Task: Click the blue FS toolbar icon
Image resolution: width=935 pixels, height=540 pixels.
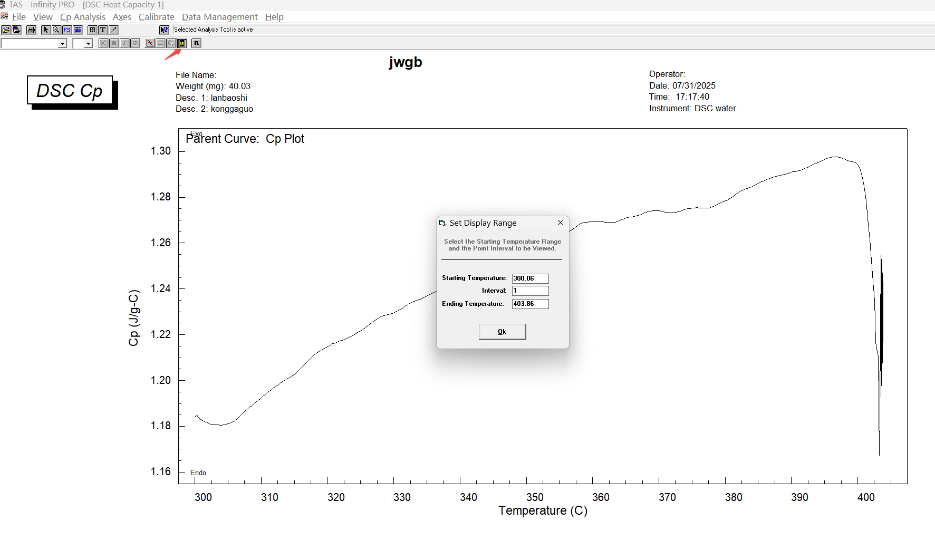Action: [67, 30]
